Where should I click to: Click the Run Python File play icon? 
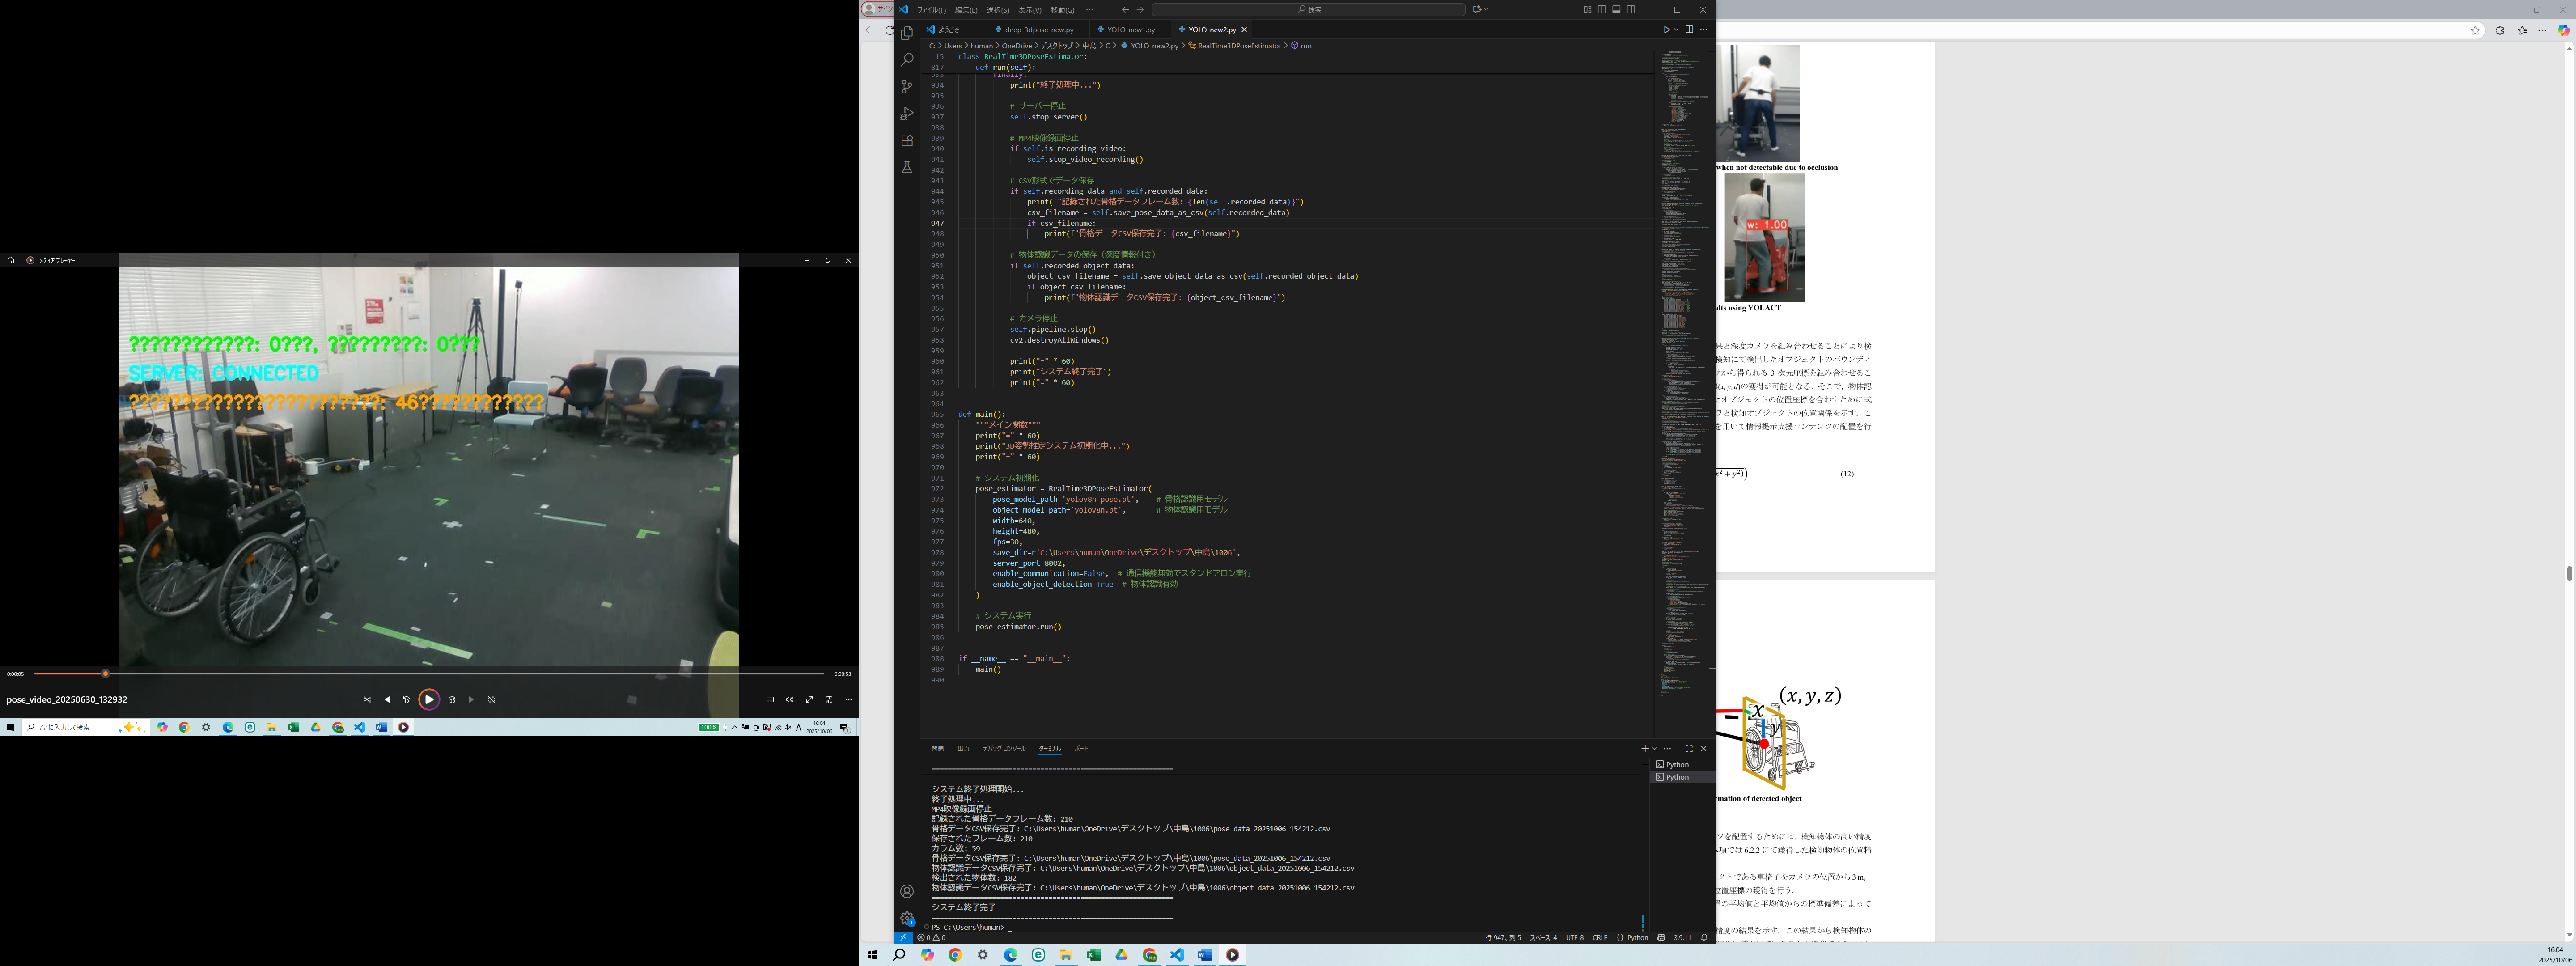pyautogui.click(x=1666, y=30)
